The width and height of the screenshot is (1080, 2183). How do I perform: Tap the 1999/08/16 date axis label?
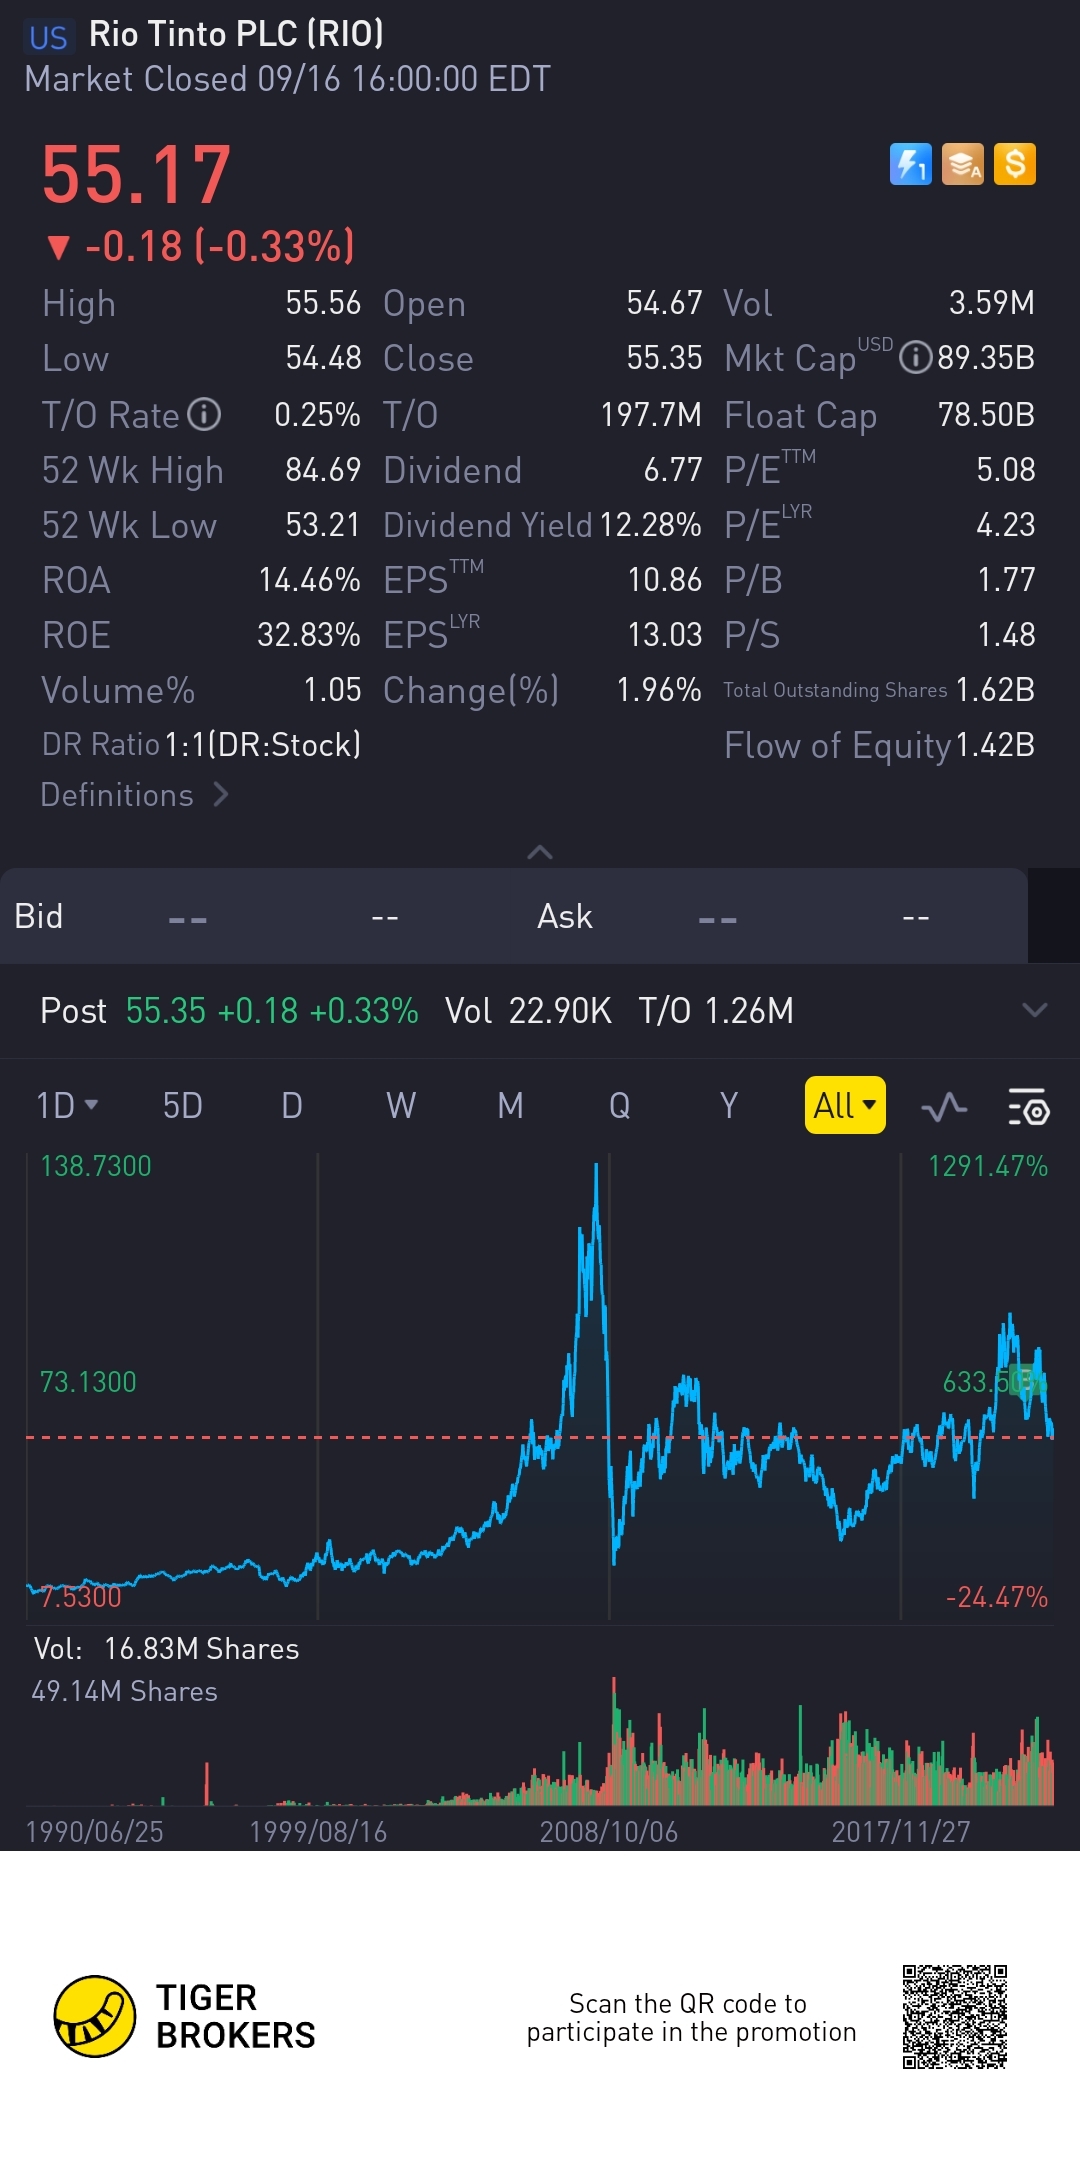[x=318, y=1832]
